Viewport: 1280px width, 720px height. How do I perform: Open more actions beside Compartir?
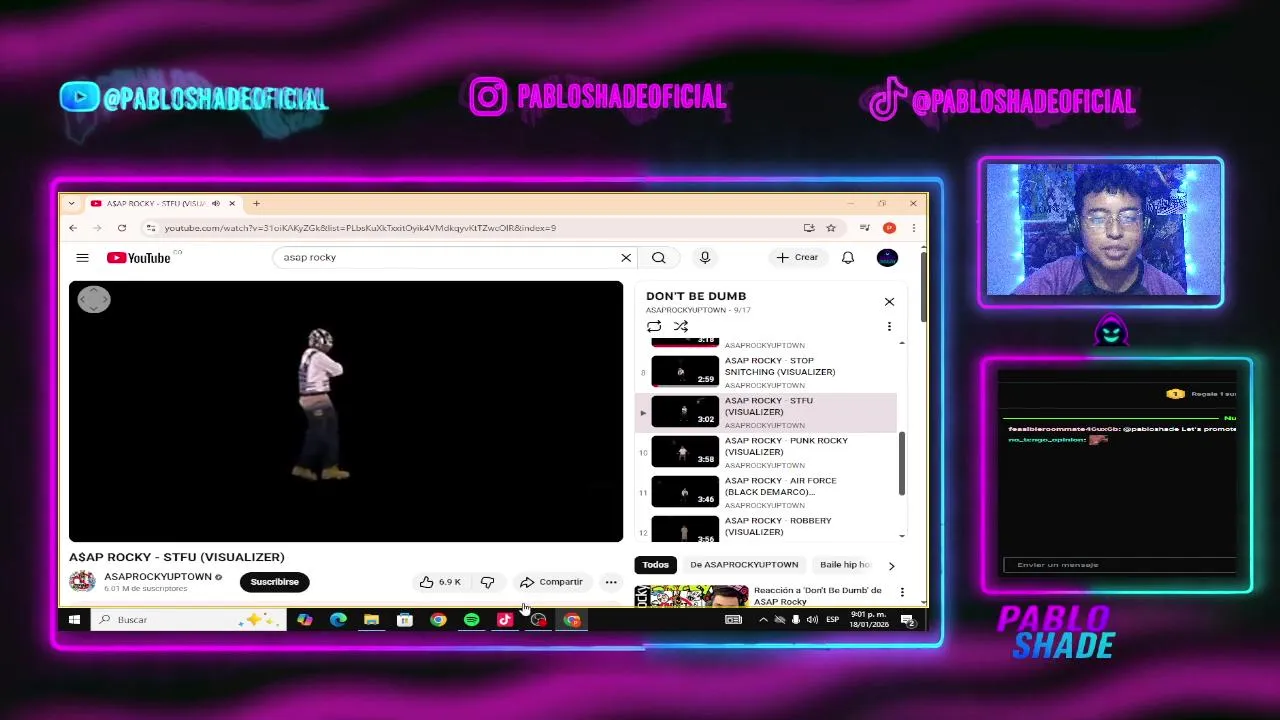(x=611, y=582)
